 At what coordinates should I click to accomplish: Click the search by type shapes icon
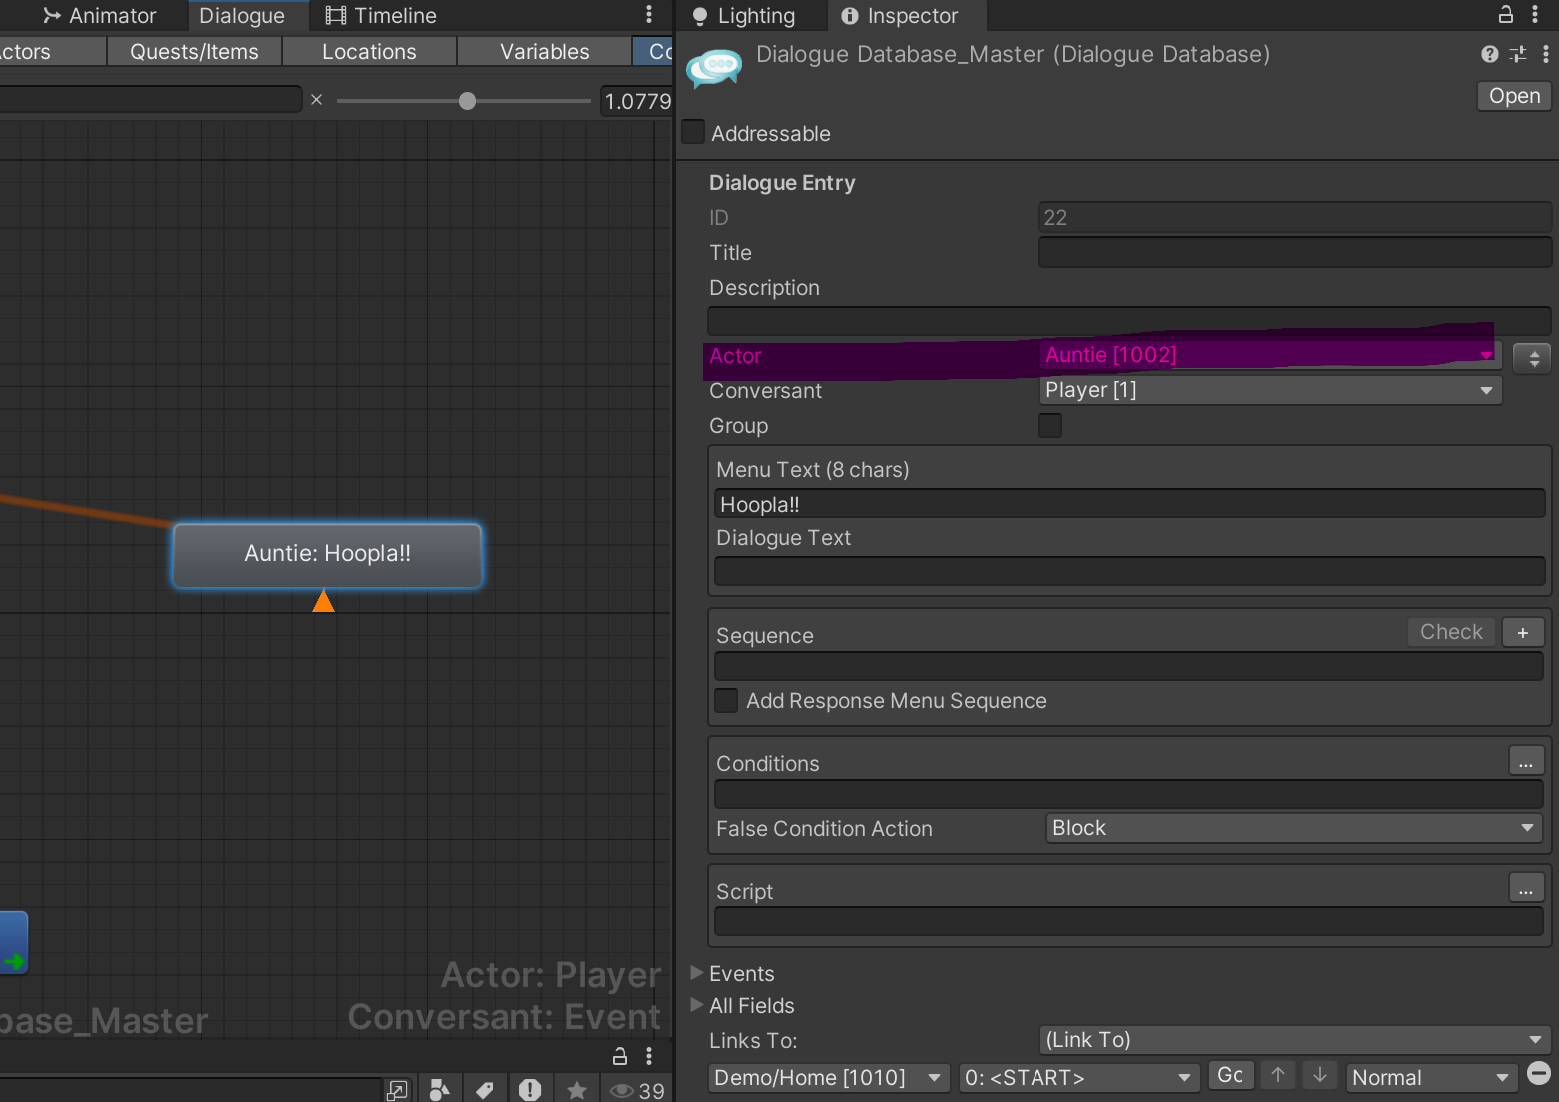439,1089
